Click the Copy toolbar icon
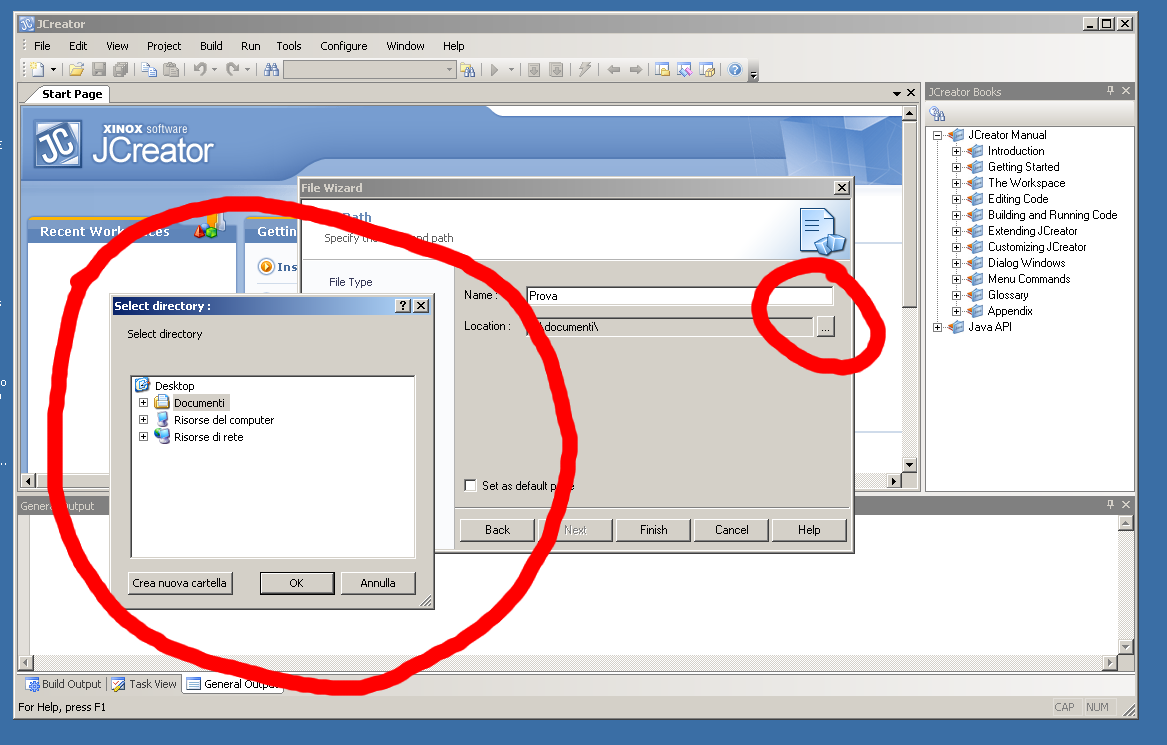Image resolution: width=1167 pixels, height=745 pixels. point(149,70)
